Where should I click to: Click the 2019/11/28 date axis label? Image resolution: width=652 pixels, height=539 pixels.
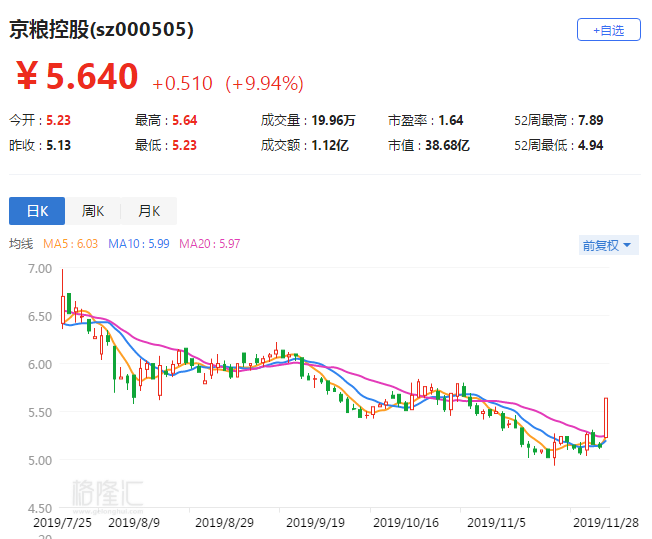(606, 522)
